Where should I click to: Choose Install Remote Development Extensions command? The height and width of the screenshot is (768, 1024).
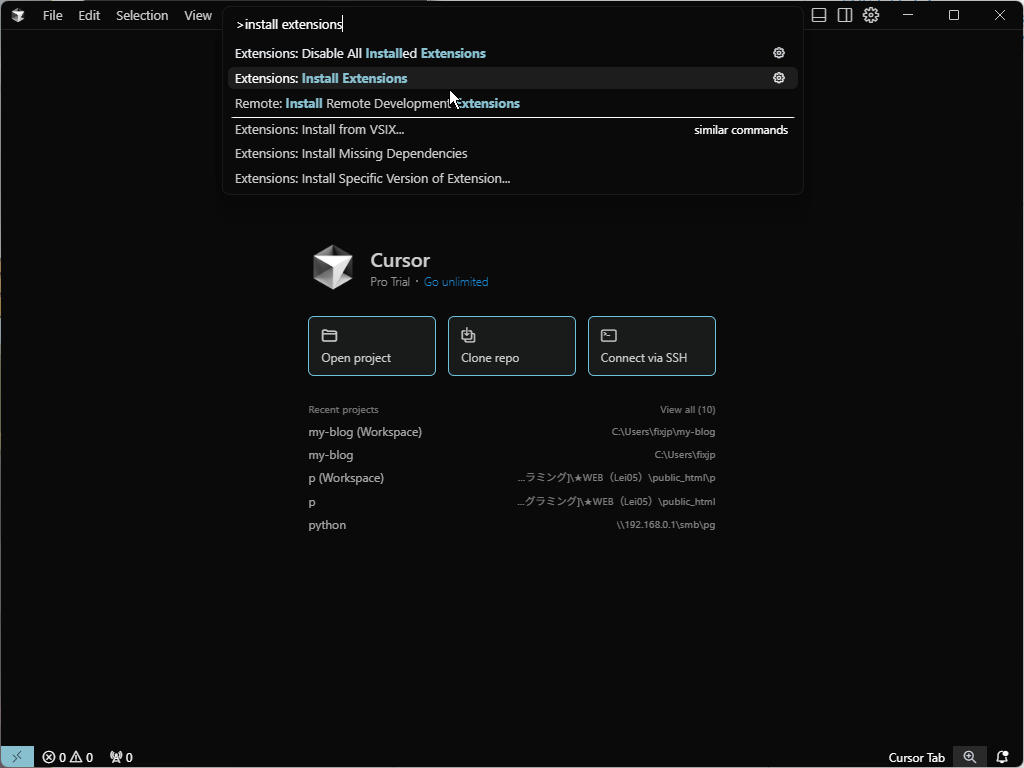377,103
